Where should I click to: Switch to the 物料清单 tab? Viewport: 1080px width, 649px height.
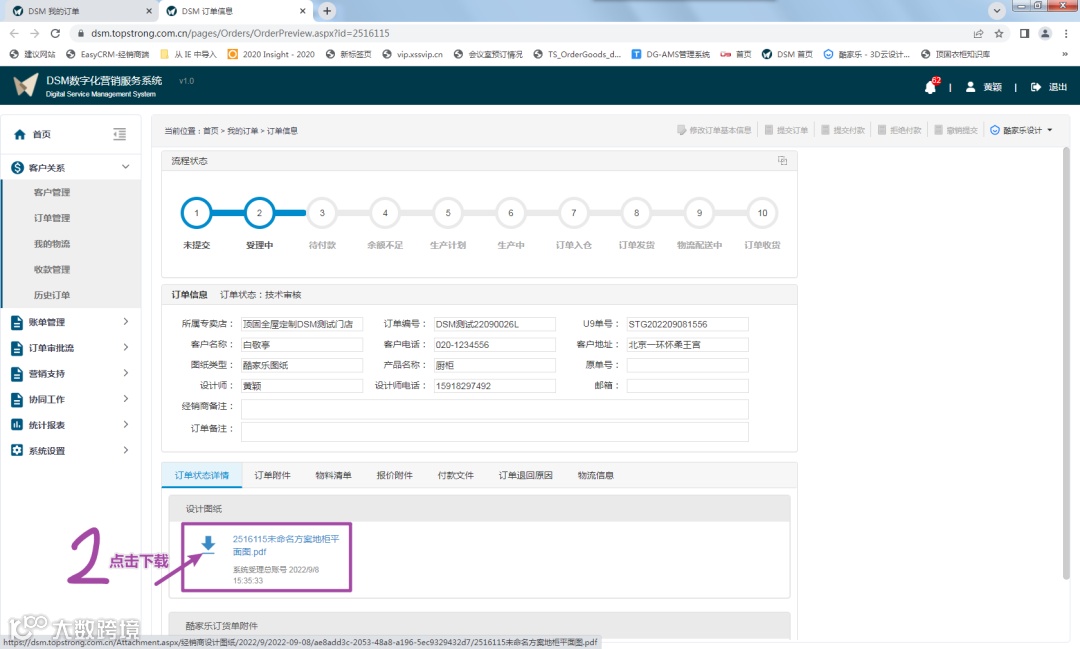pyautogui.click(x=333, y=475)
